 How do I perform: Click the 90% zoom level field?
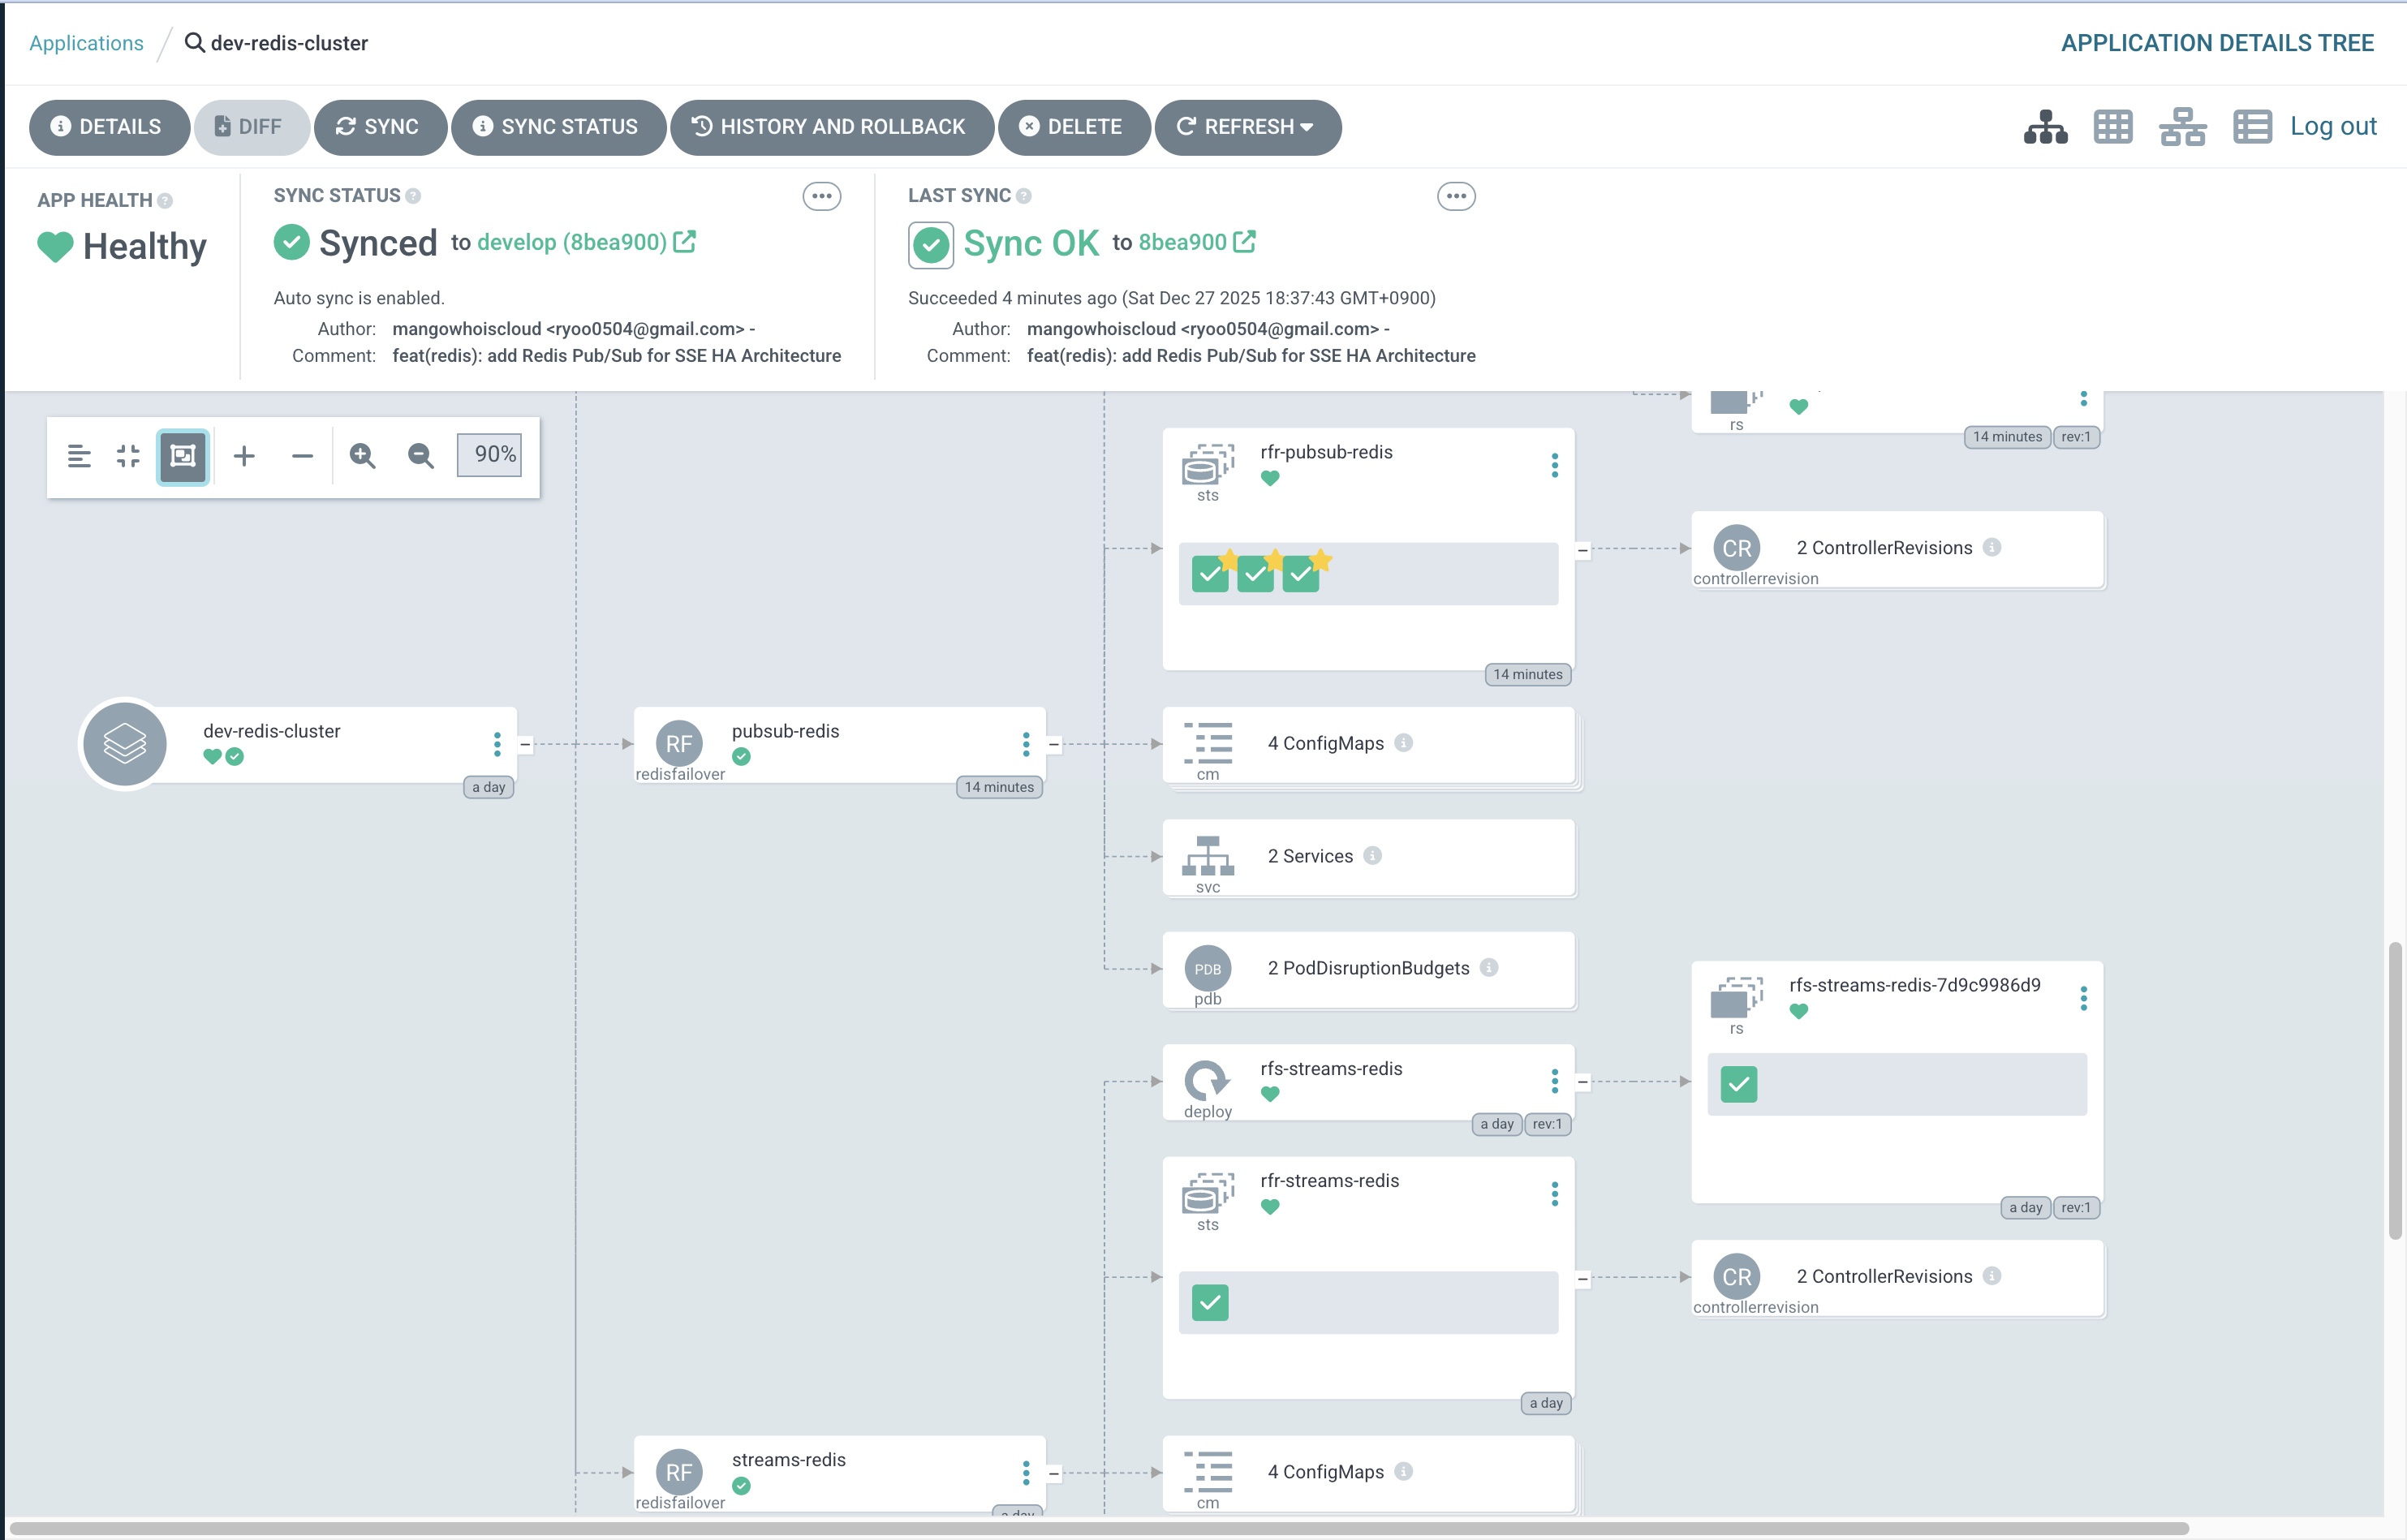tap(489, 454)
